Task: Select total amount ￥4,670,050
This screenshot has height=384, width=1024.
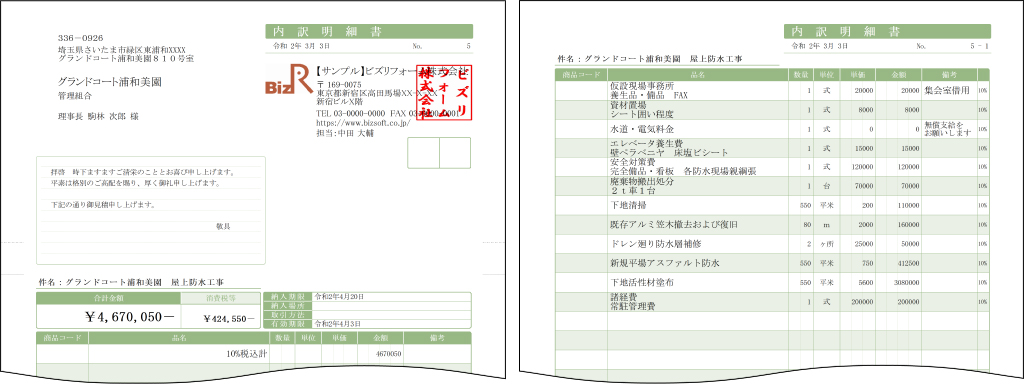Action: (131, 317)
